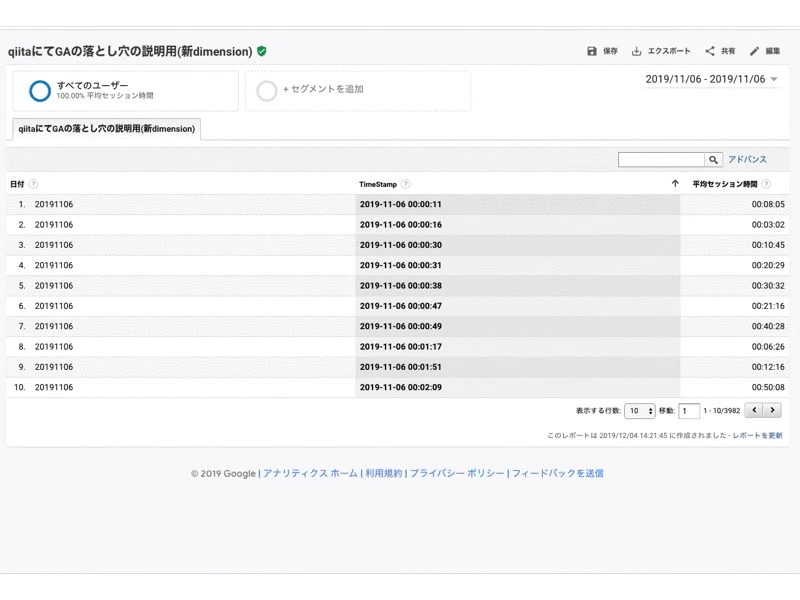Click session duration value 00:50:08
800x600 pixels.
(768, 387)
